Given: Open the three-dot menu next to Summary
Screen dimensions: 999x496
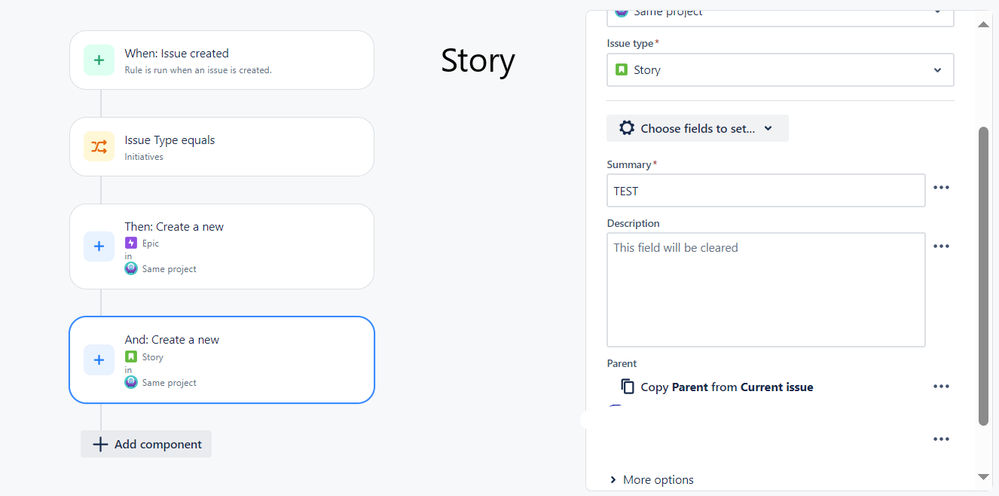Looking at the screenshot, I should (x=941, y=188).
